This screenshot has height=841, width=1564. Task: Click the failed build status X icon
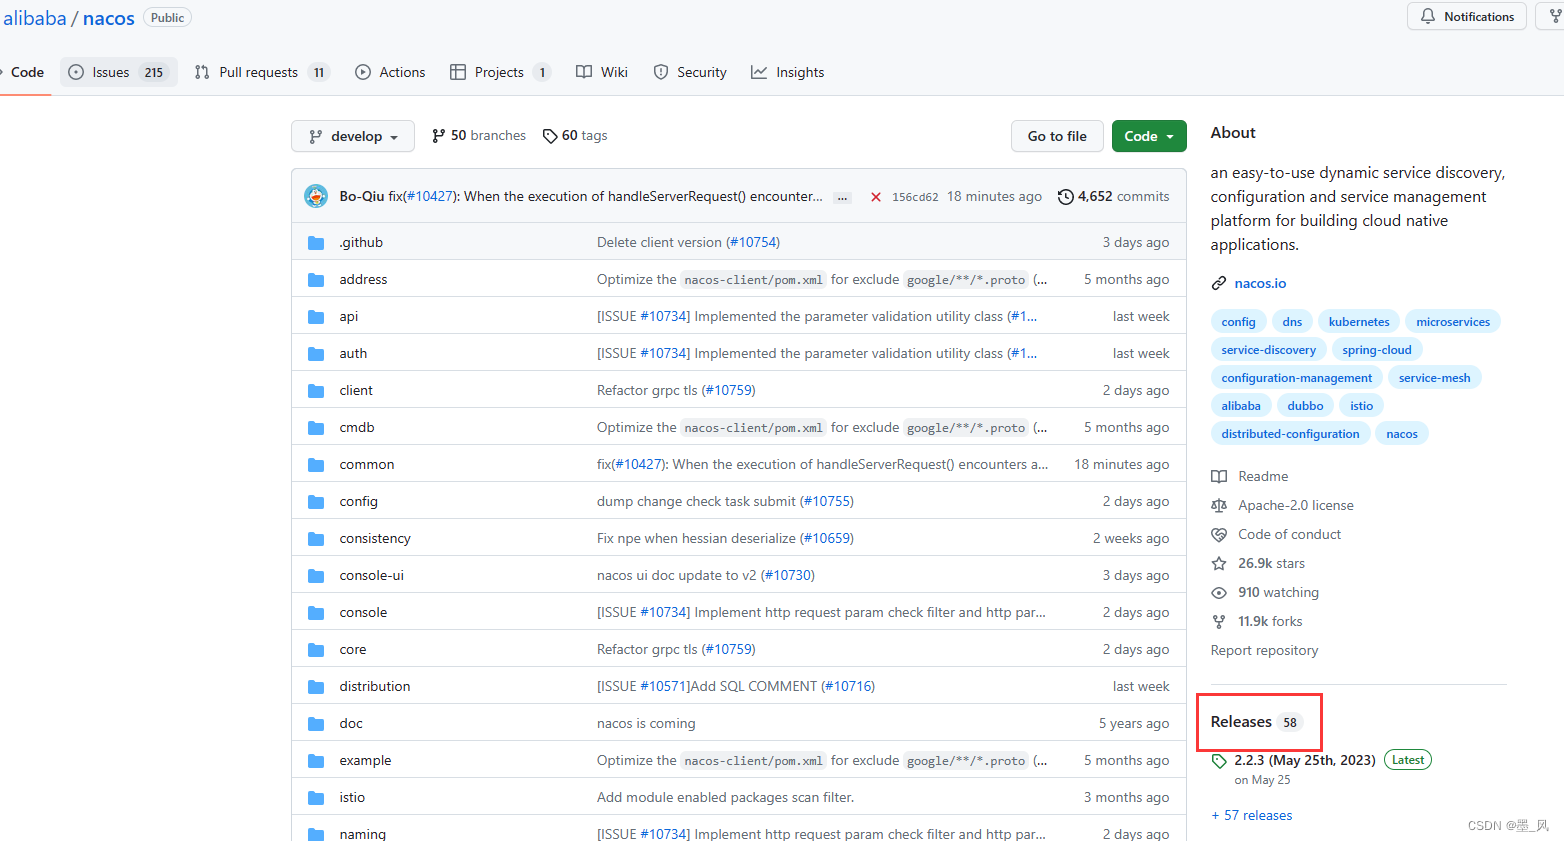point(876,197)
